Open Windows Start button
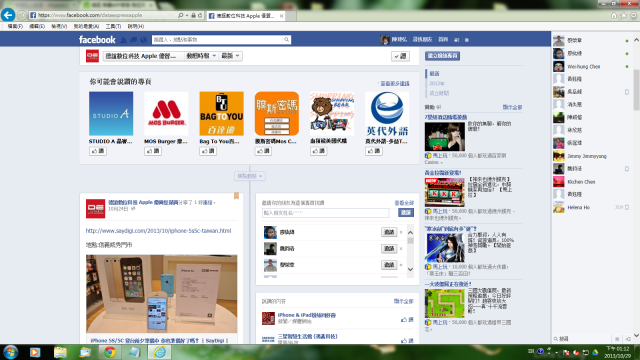Screen dimensions: 640x360 coord(10,352)
